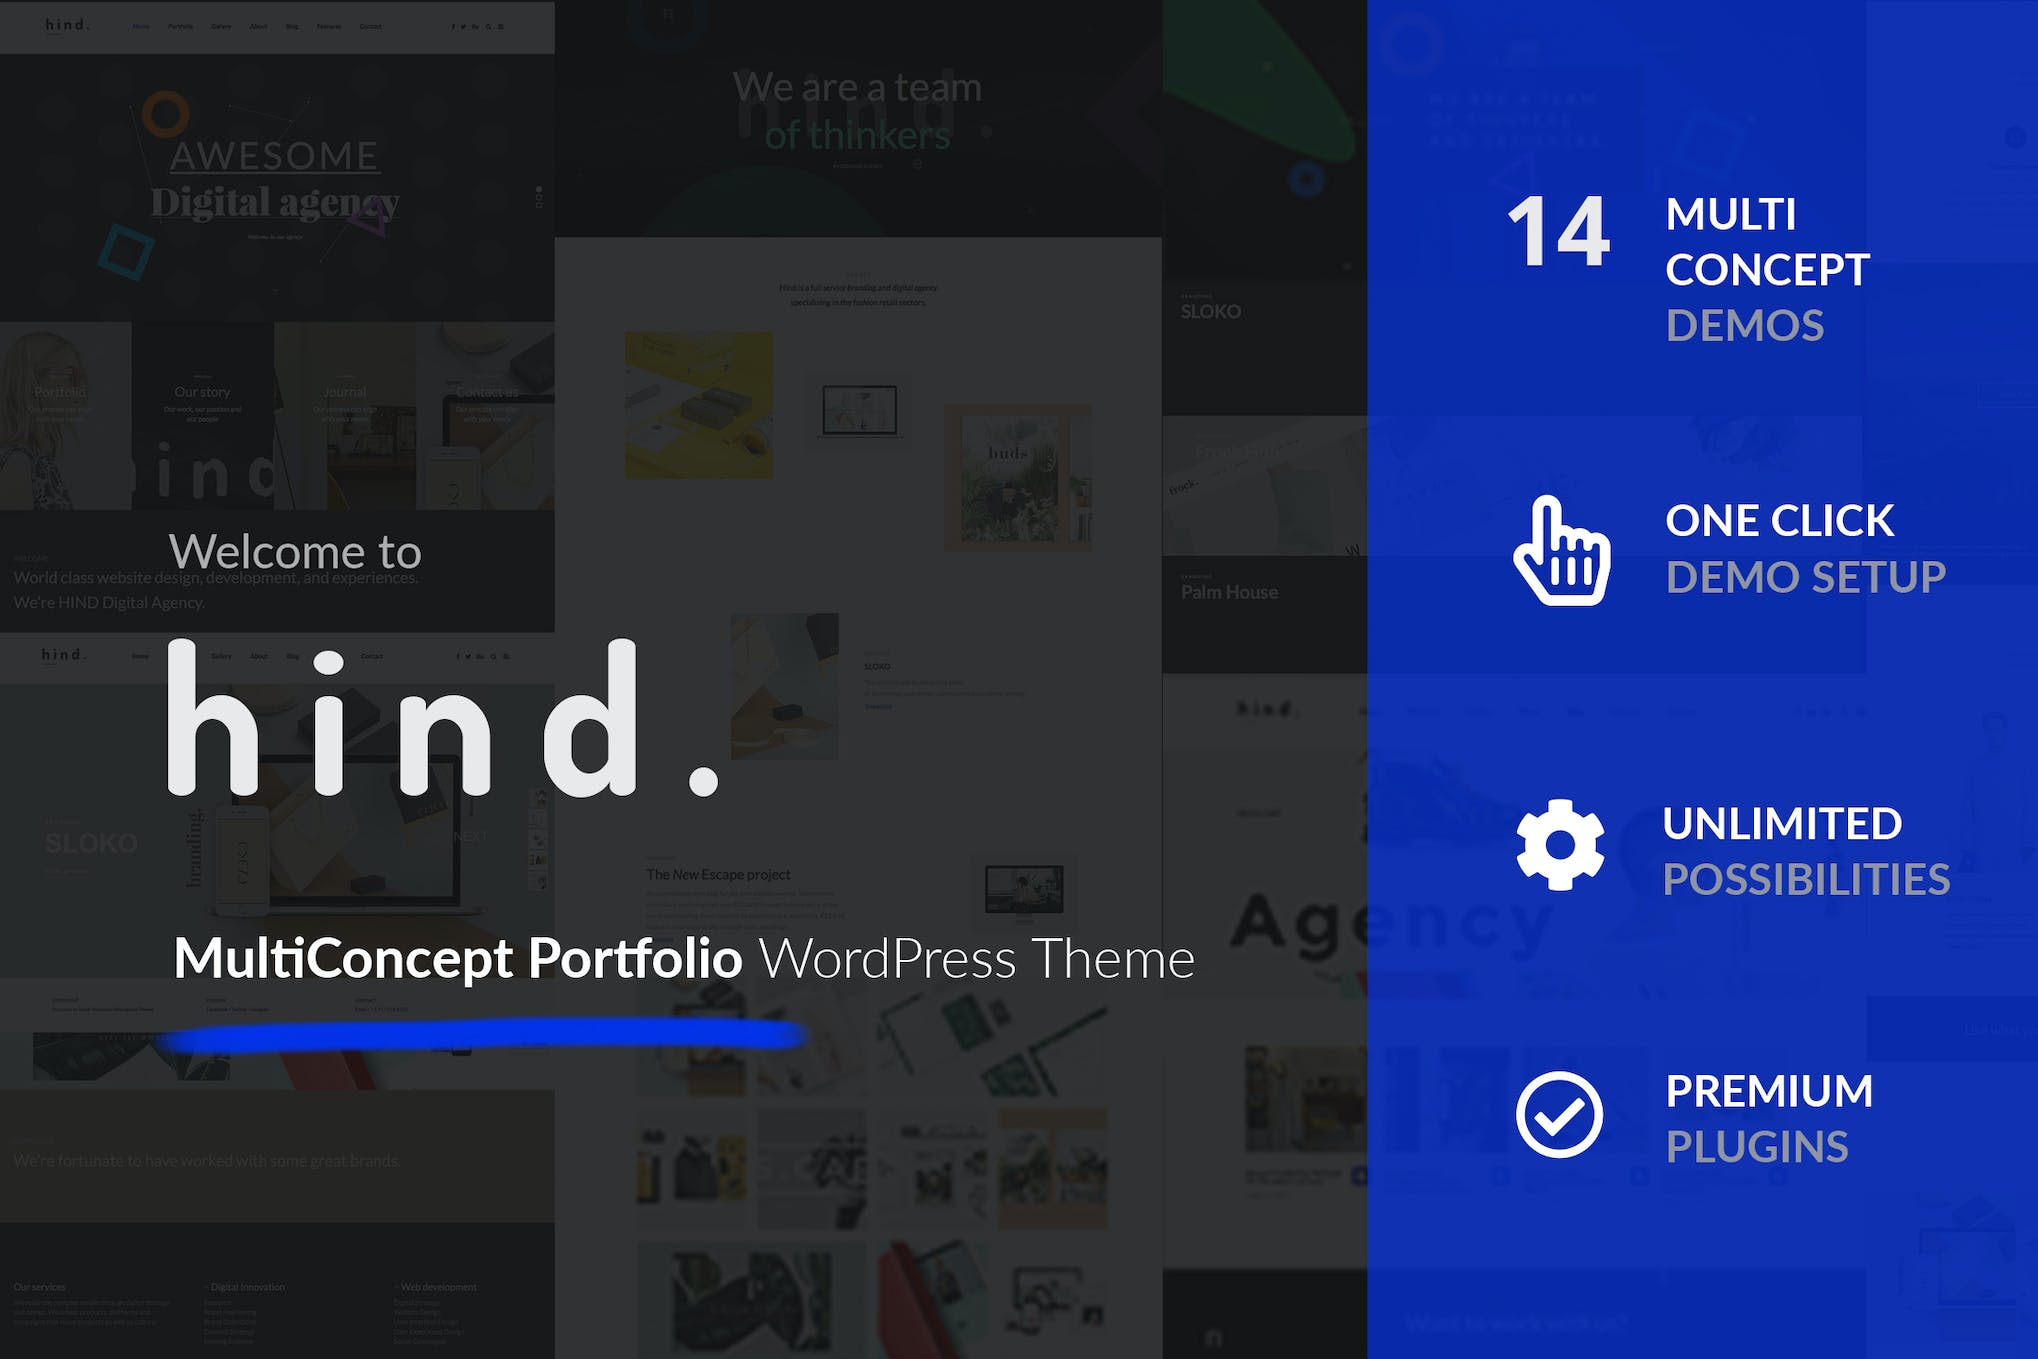The width and height of the screenshot is (2038, 1359).
Task: Click the hind. logo in the top navbar
Action: 64,27
